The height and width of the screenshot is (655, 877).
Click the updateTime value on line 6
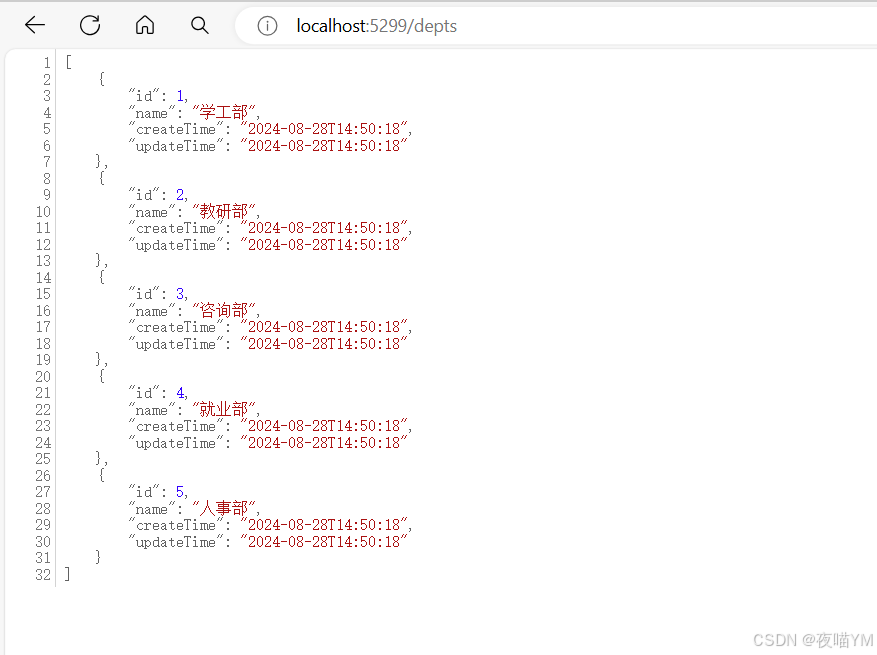[x=324, y=145]
